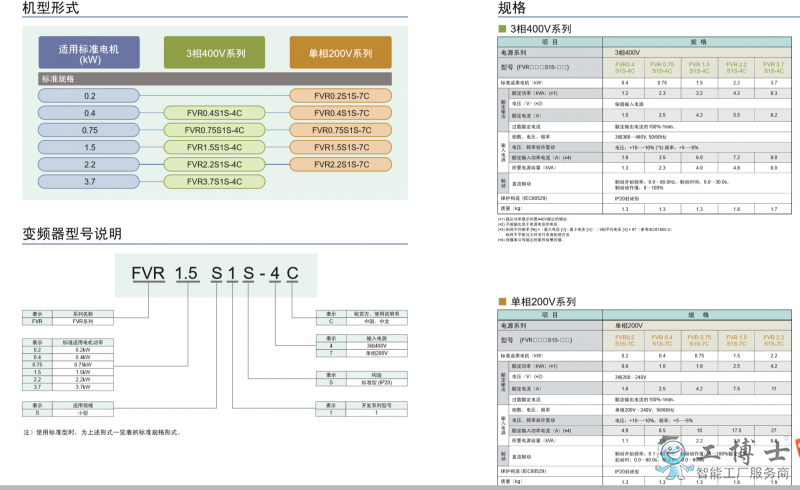This screenshot has width=800, height=490.
Task: Click the blue 1.5 kW pill
Action: (89, 147)
